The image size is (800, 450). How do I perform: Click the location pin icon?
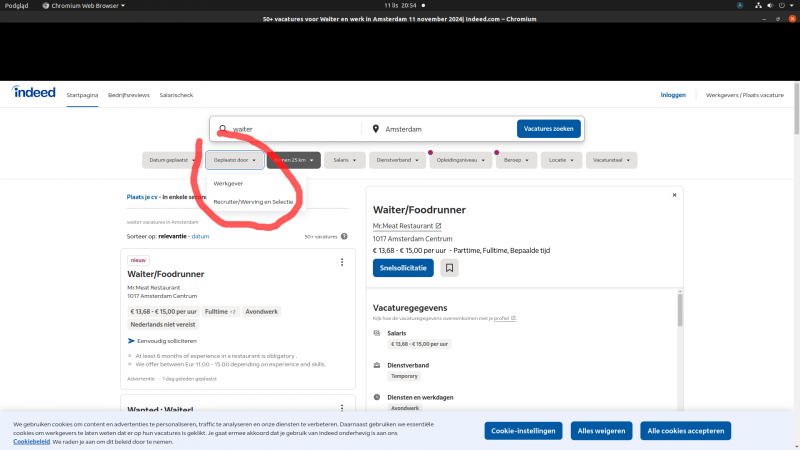[x=376, y=129]
